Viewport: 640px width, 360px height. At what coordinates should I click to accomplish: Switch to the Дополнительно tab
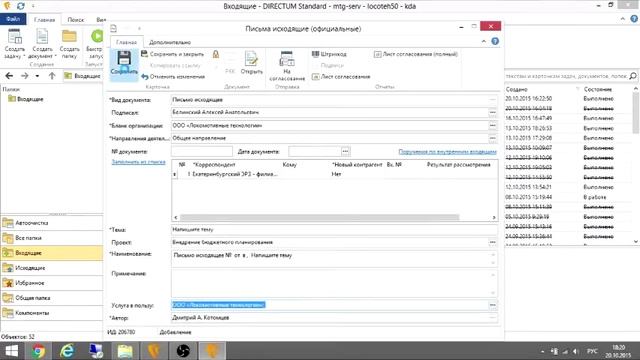click(x=170, y=42)
